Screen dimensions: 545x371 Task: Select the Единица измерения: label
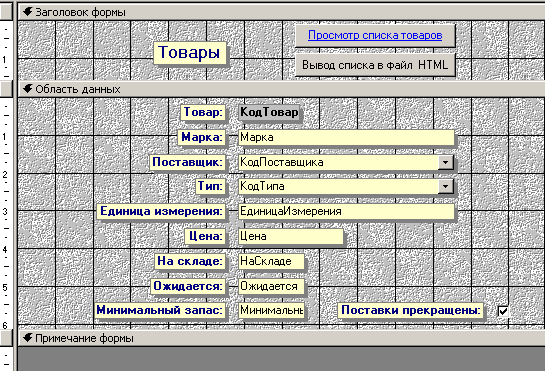tap(161, 211)
